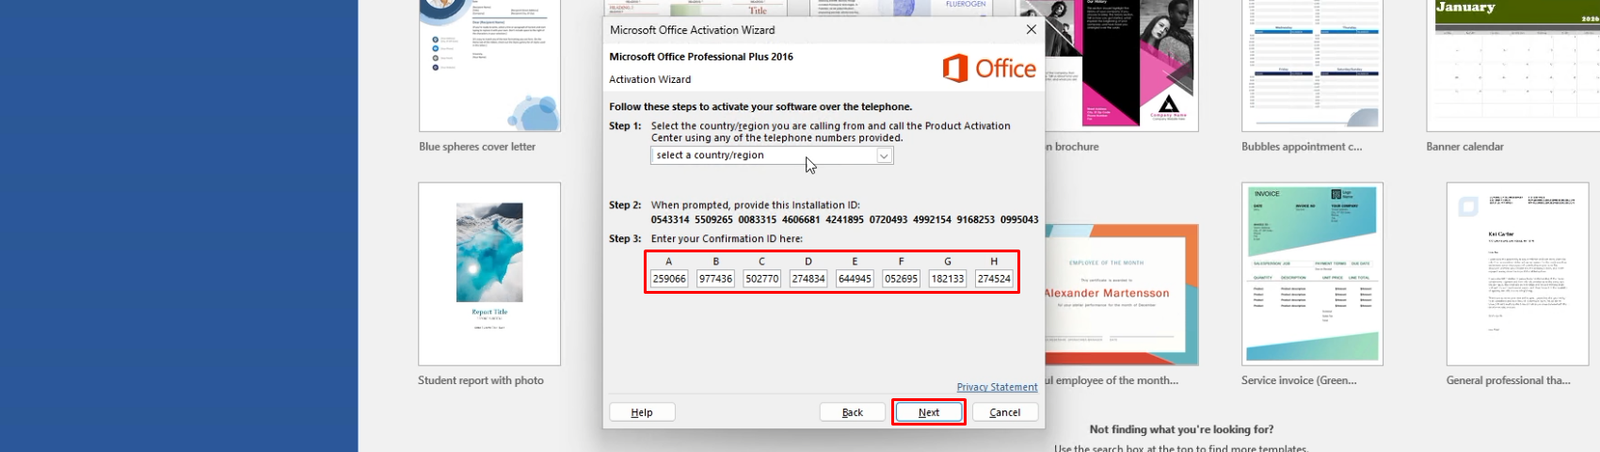Viewport: 1600px width, 452px height.
Task: Click Confirmation ID field E
Action: pyautogui.click(x=855, y=279)
